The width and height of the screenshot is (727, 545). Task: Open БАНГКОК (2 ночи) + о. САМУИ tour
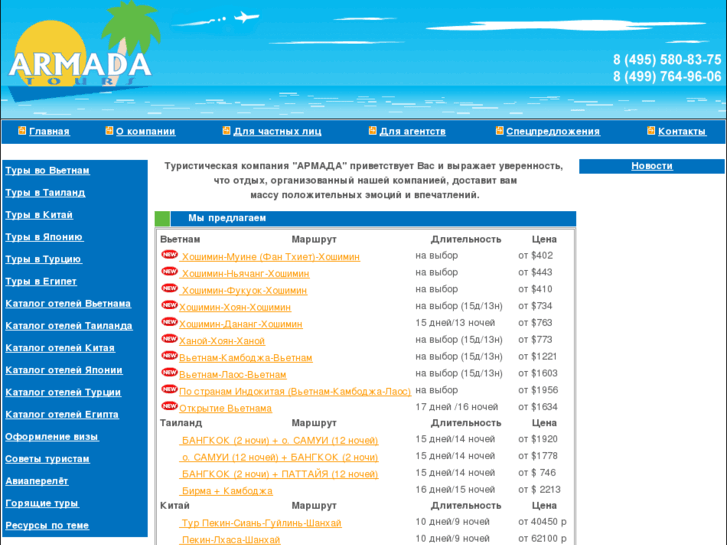pyautogui.click(x=279, y=441)
